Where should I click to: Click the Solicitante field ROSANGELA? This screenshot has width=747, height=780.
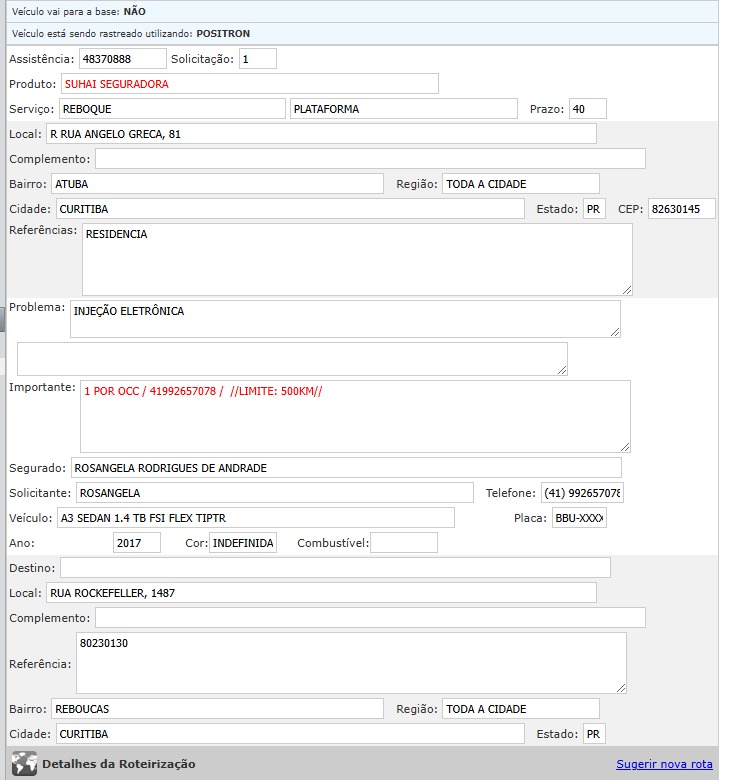pos(275,492)
